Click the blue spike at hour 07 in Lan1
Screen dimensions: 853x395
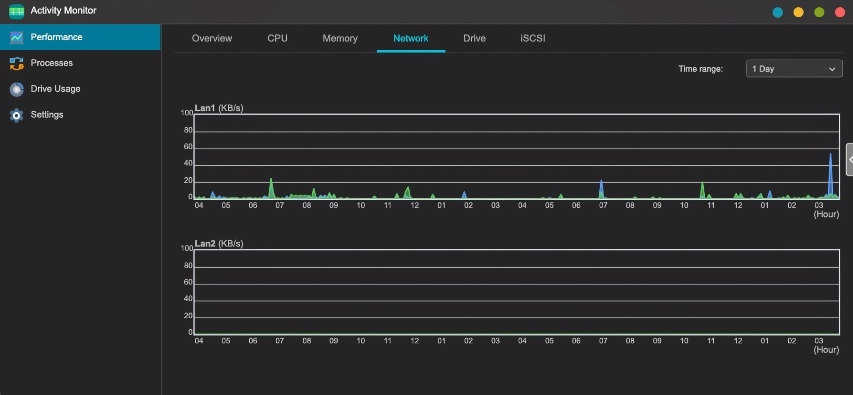601,189
